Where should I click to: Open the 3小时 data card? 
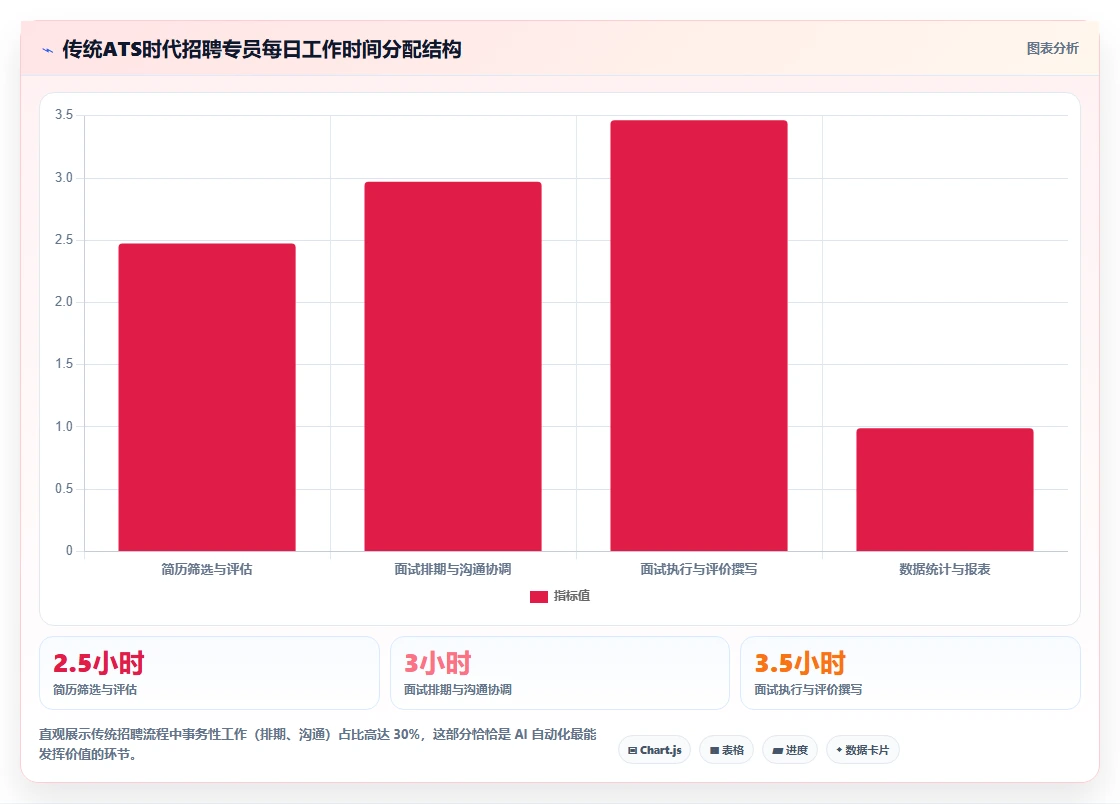coord(560,673)
